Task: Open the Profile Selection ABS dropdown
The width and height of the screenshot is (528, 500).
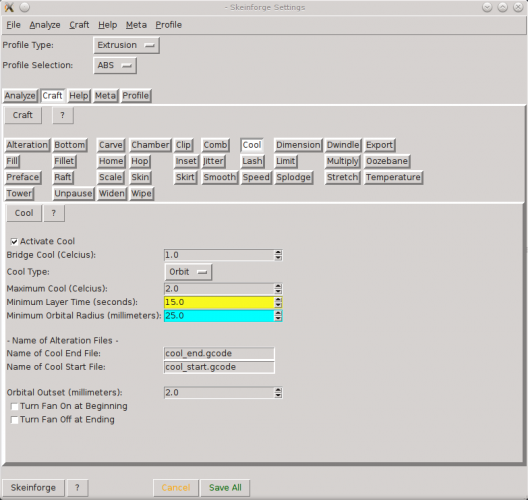Action: click(115, 65)
